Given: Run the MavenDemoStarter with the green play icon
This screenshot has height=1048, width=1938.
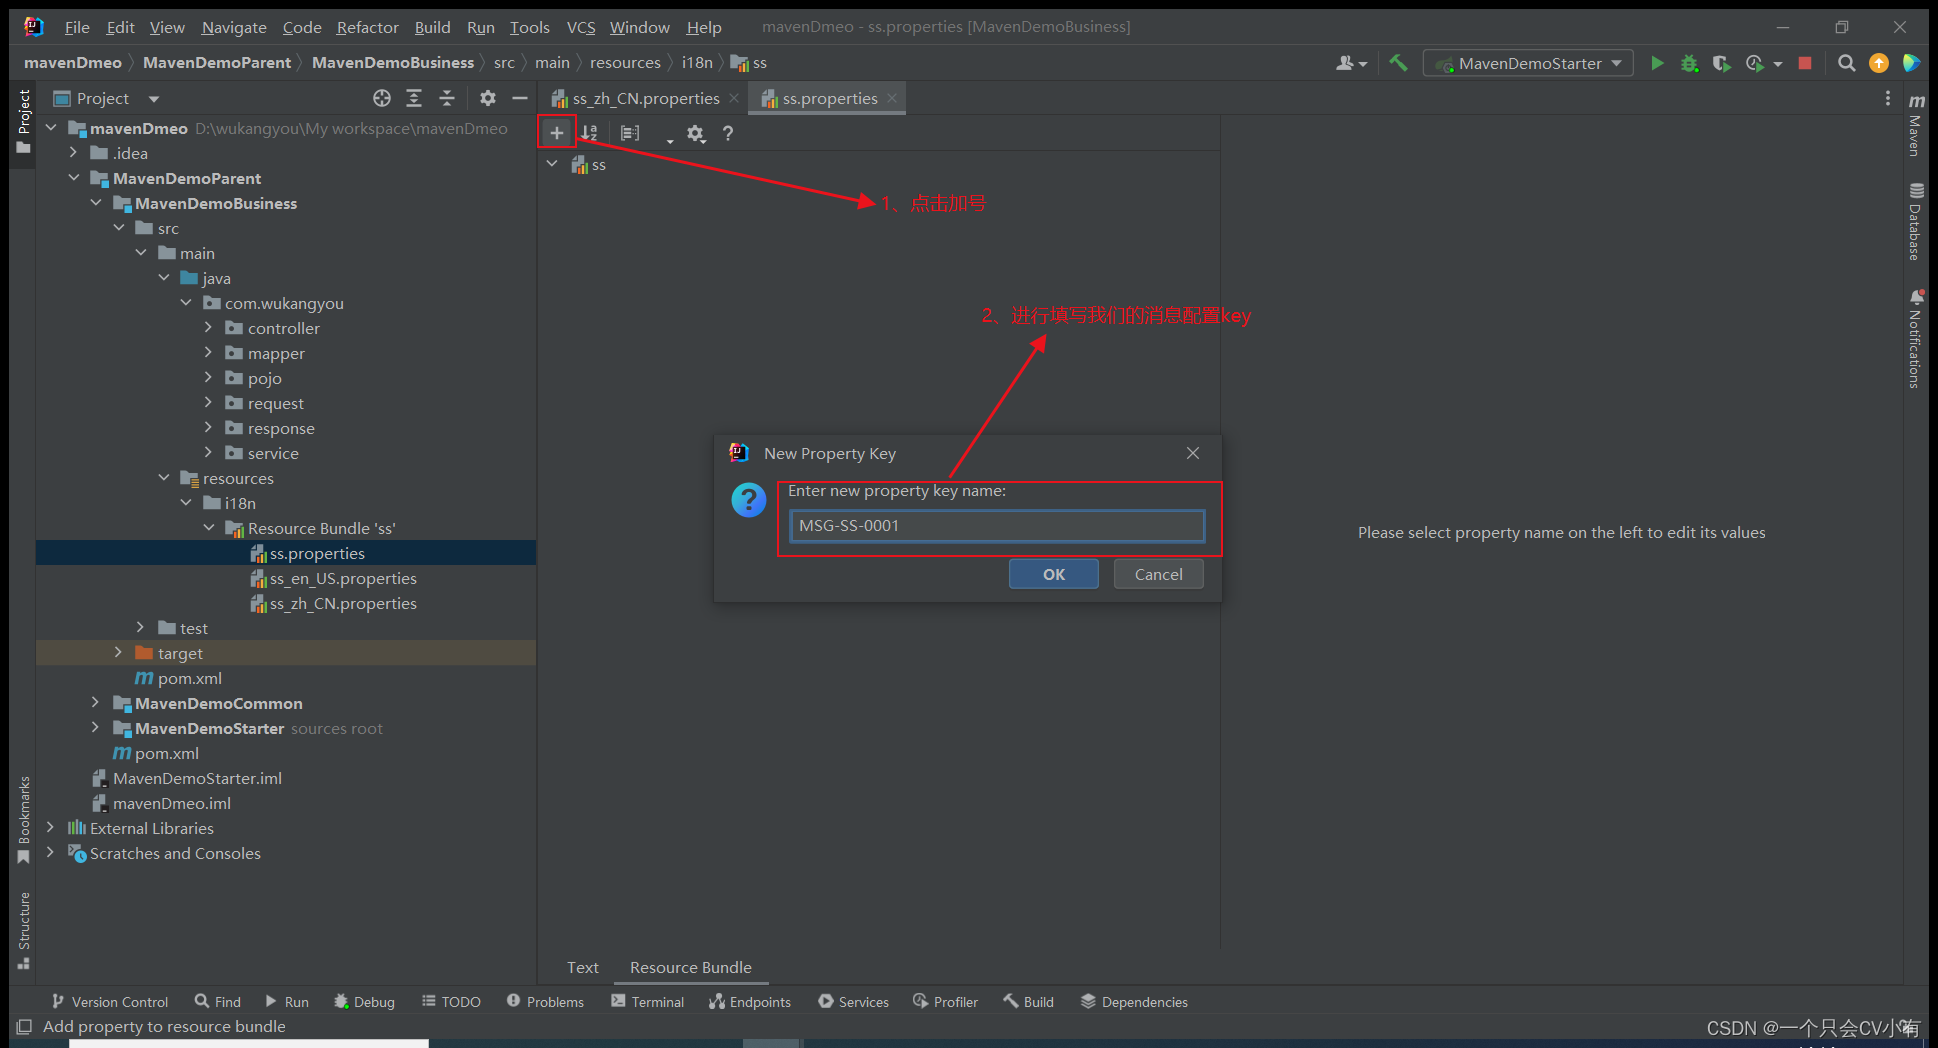Looking at the screenshot, I should (x=1657, y=62).
